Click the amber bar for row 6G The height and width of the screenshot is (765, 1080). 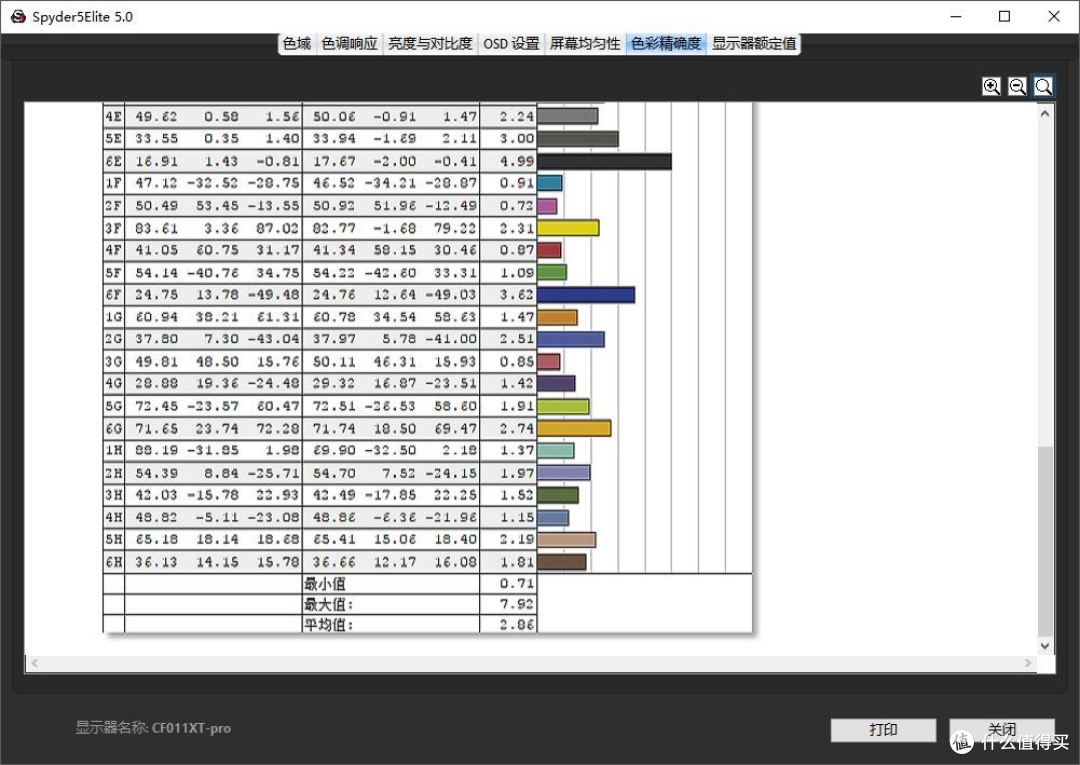click(x=574, y=428)
